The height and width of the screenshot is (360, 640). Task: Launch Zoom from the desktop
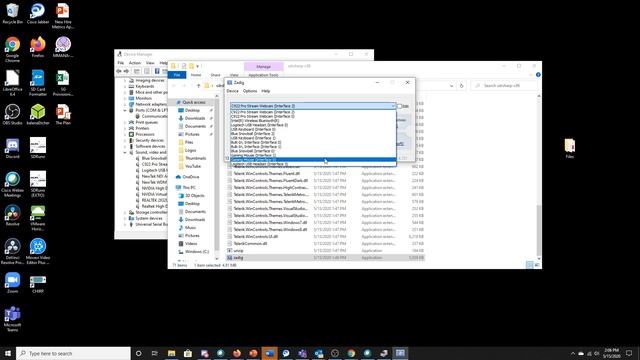tap(12, 283)
